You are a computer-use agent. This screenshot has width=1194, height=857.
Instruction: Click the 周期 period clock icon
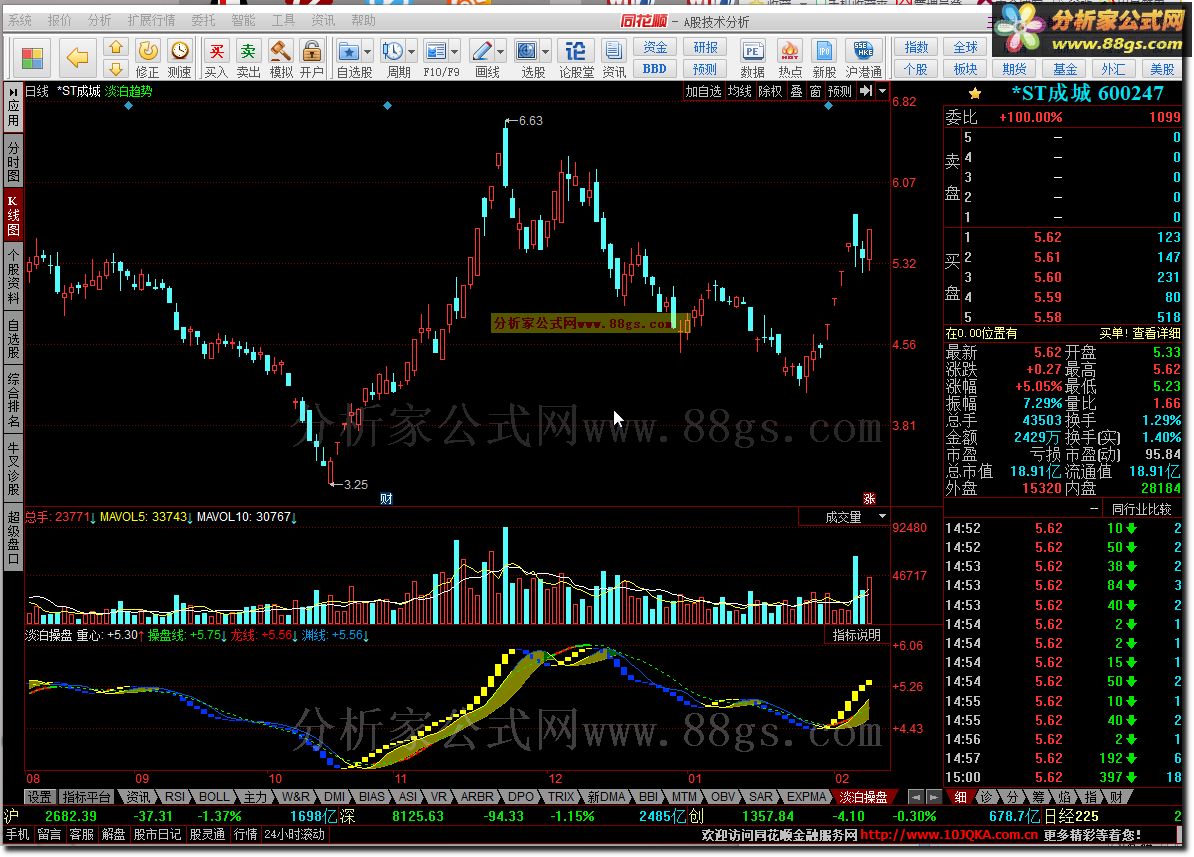(x=393, y=51)
